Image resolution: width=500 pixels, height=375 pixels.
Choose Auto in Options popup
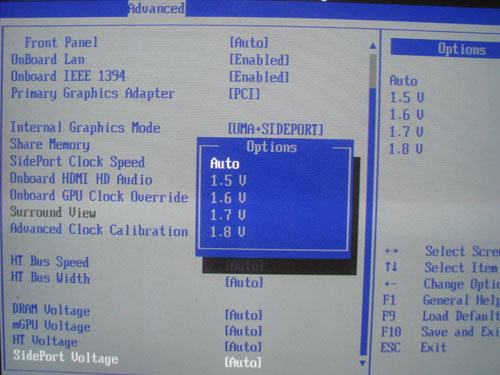(x=225, y=164)
